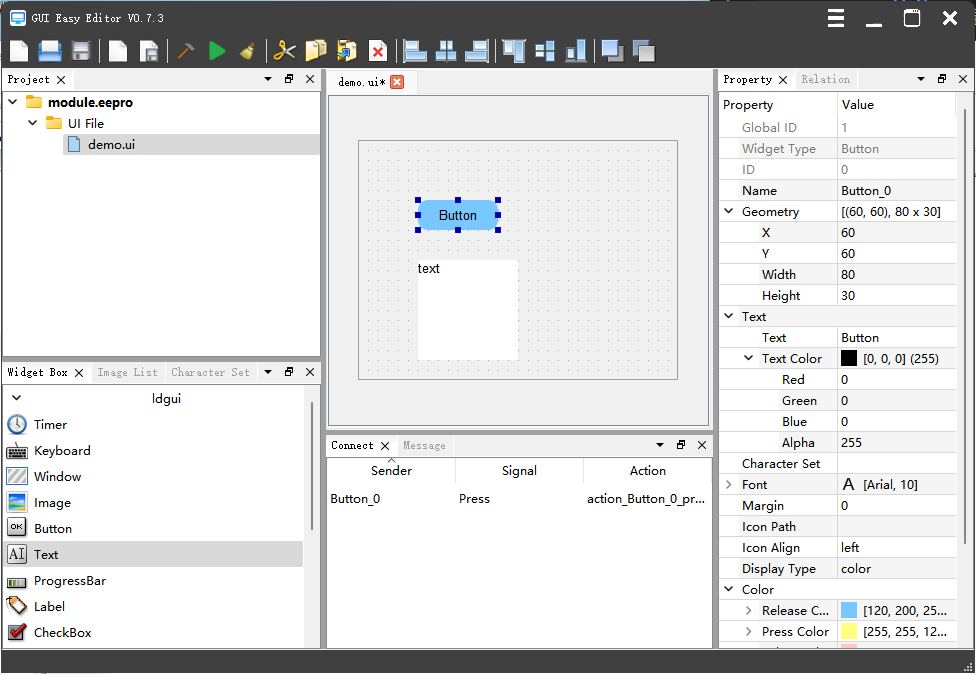Float the Project panel
Image resolution: width=976 pixels, height=674 pixels.
tap(289, 79)
